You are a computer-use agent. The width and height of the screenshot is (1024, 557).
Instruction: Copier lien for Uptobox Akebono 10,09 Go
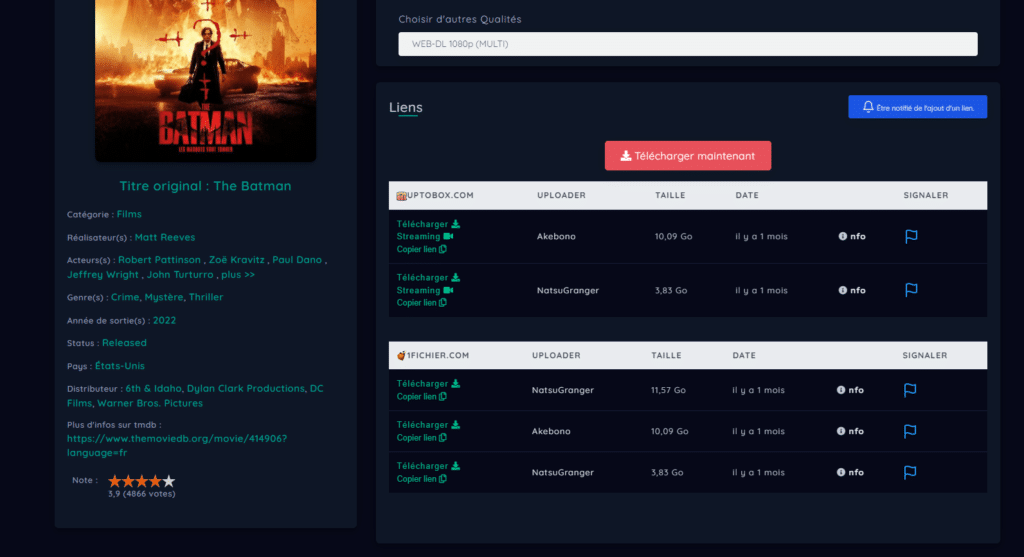421,249
